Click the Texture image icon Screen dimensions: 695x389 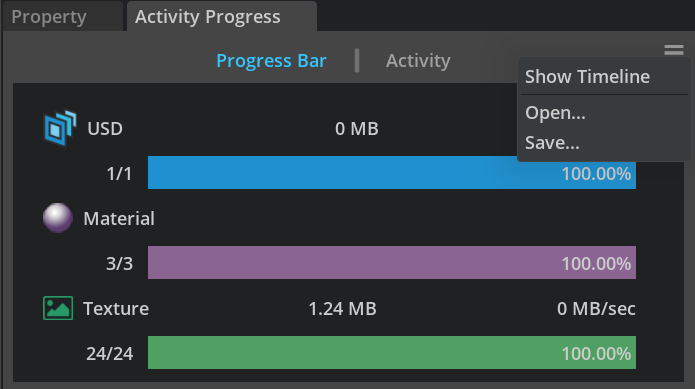click(58, 308)
